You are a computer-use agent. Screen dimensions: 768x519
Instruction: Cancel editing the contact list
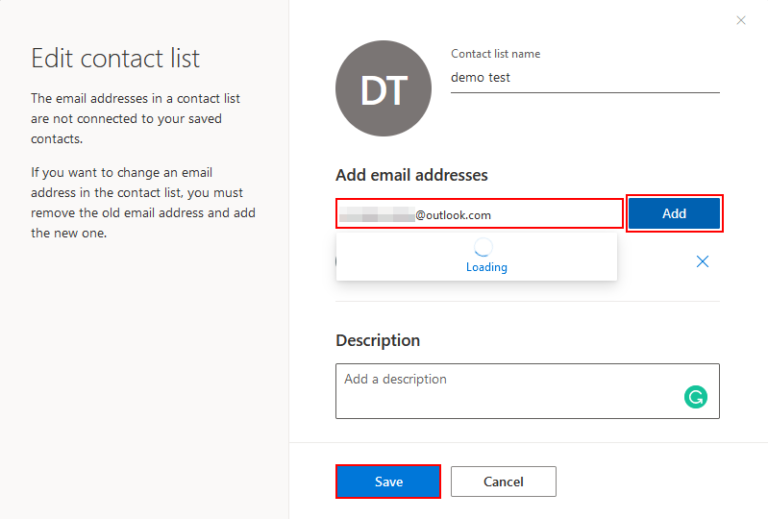504,482
